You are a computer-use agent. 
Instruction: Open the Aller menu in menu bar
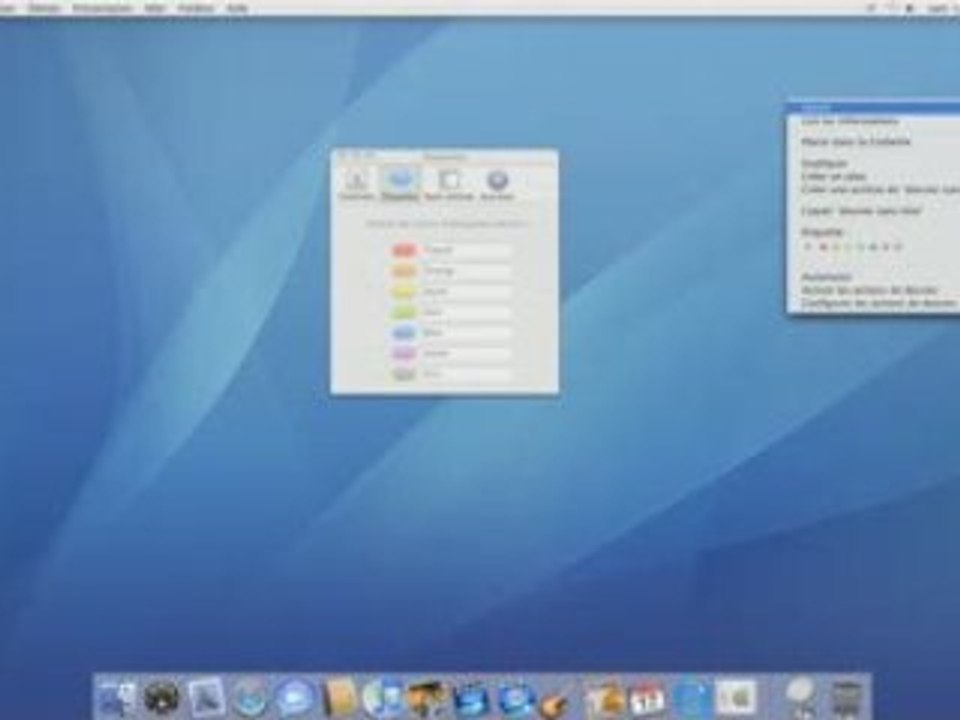(x=156, y=8)
